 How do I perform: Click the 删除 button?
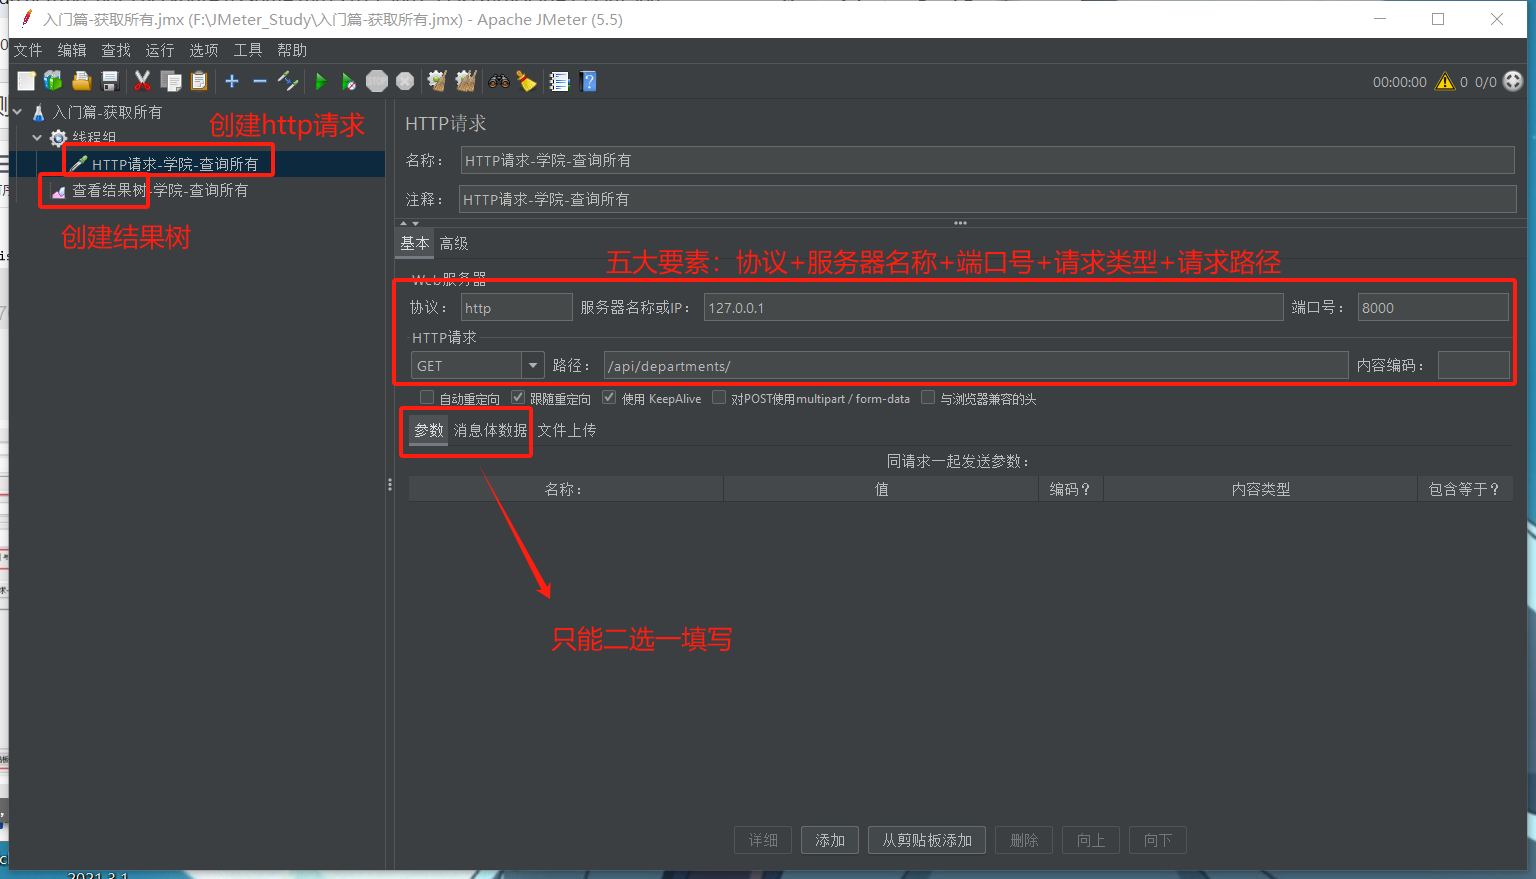pos(1024,840)
